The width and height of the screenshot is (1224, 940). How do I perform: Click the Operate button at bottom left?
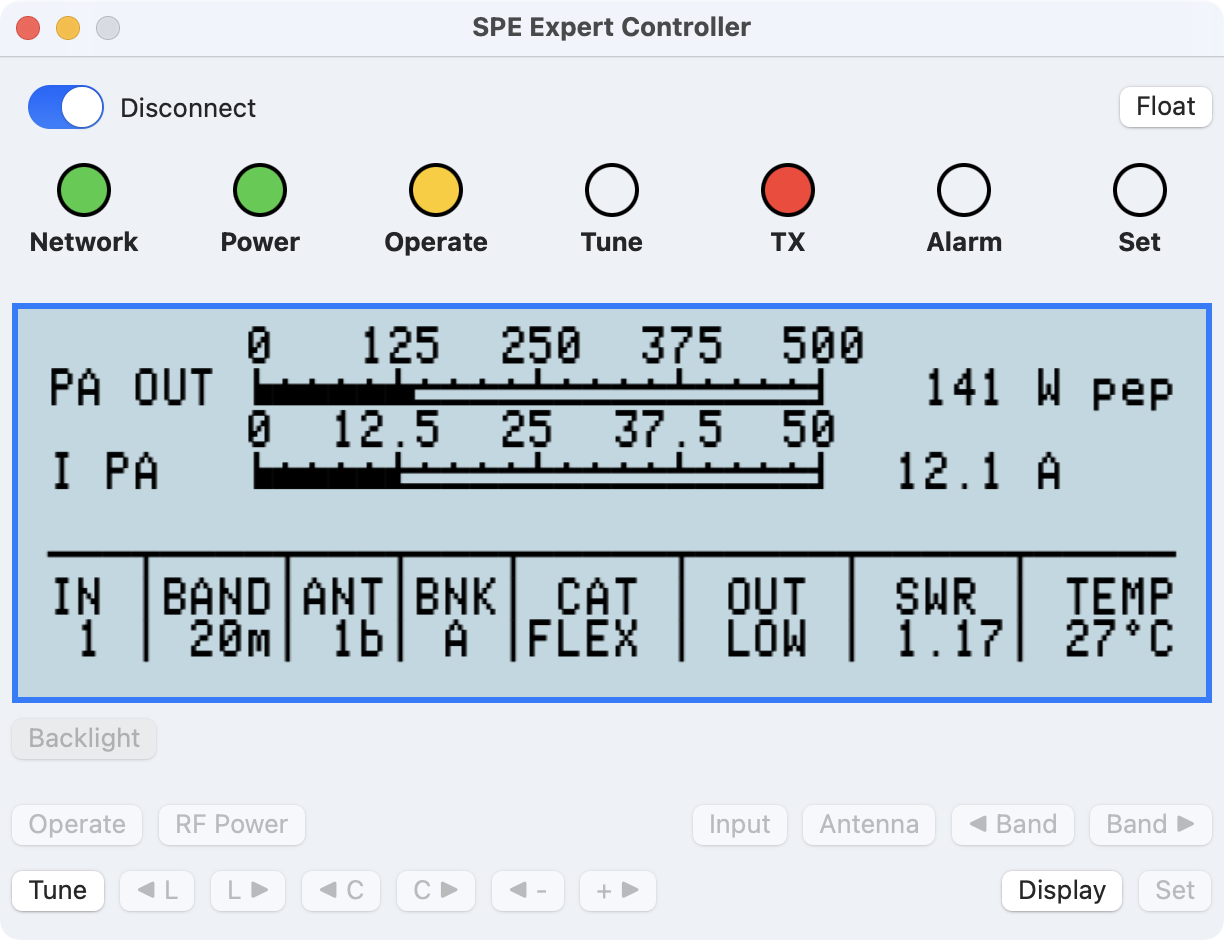[77, 825]
